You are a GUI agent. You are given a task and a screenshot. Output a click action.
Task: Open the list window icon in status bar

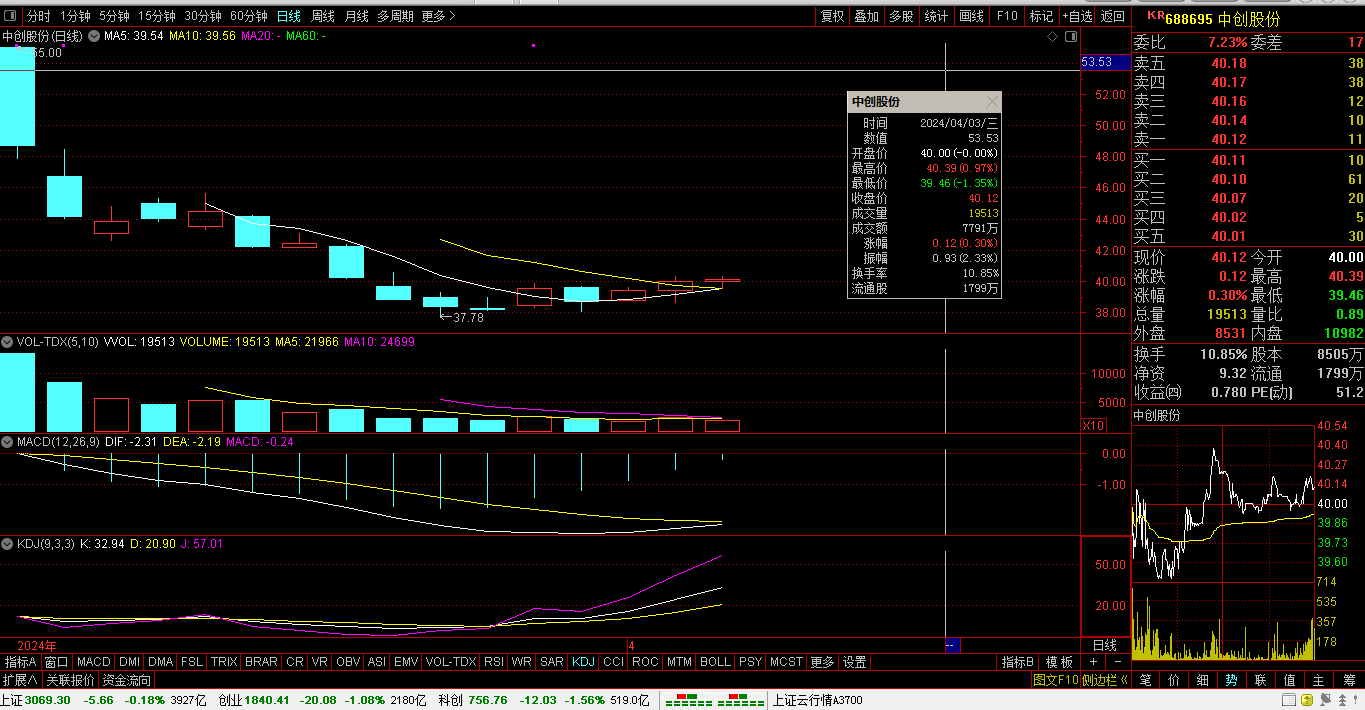(1289, 700)
